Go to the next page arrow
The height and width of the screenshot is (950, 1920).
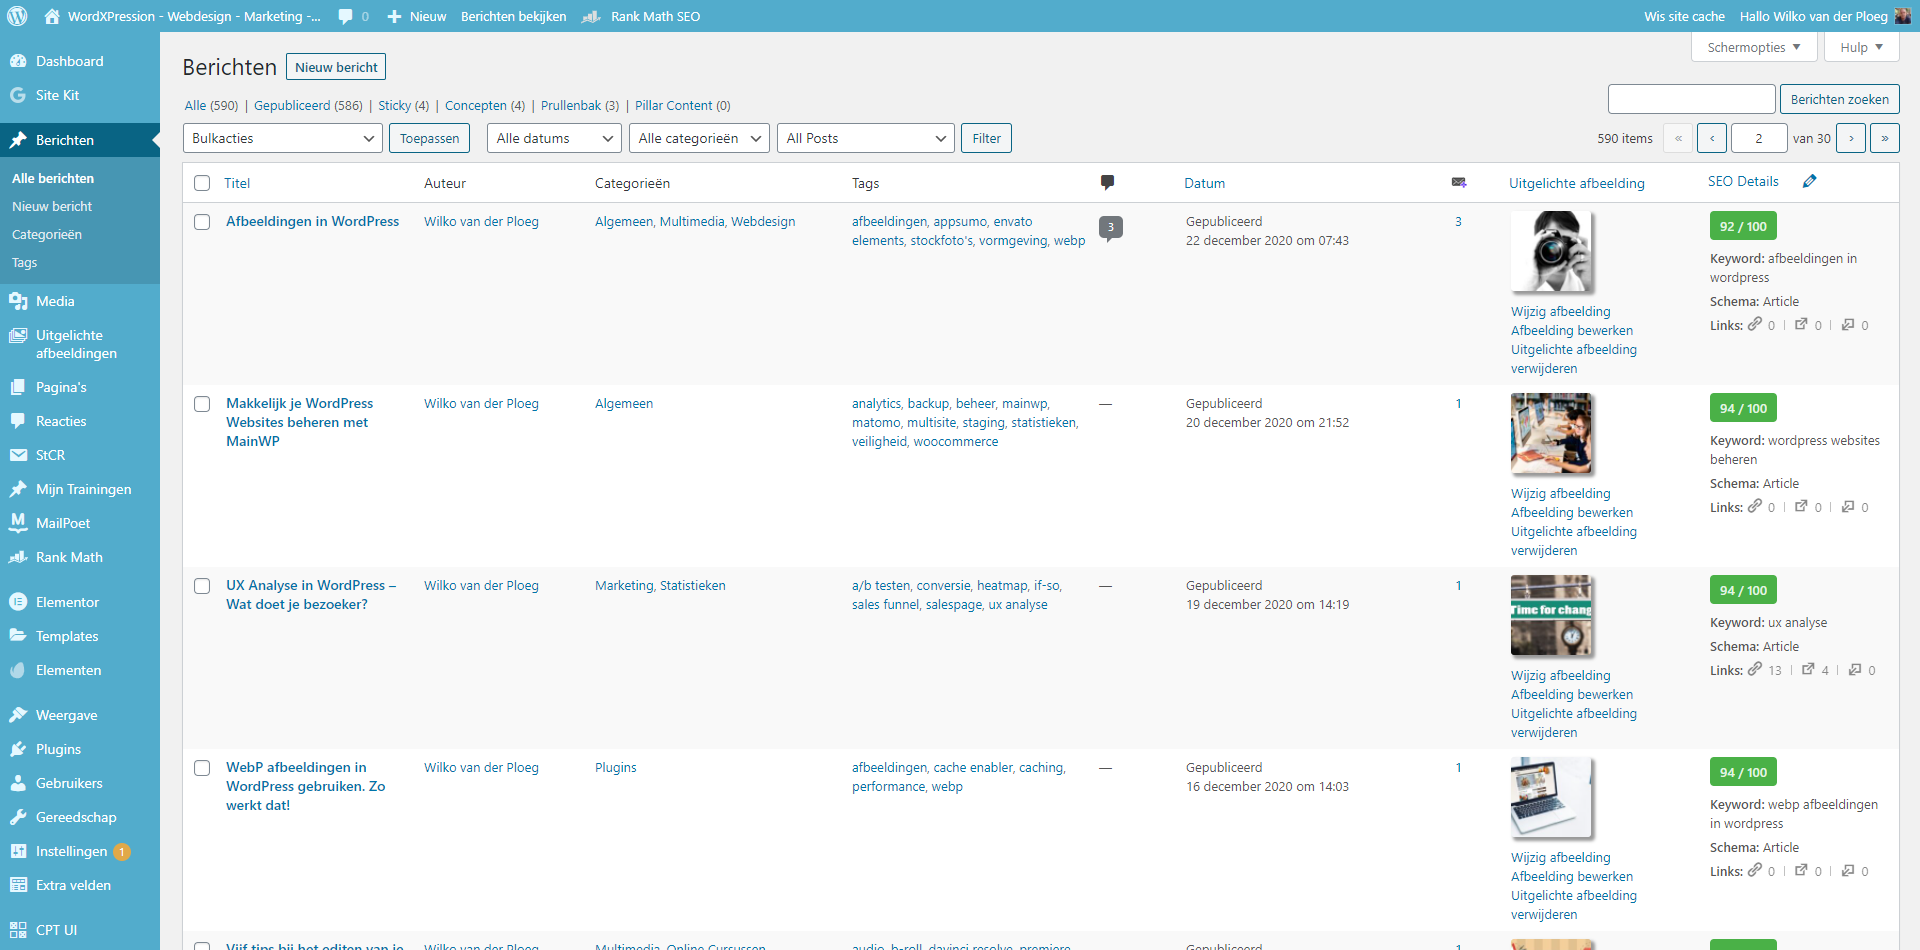click(x=1851, y=138)
